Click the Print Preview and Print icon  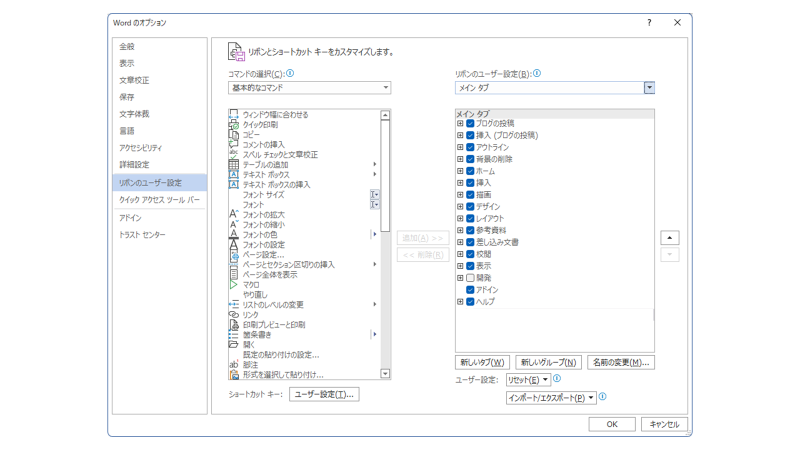pyautogui.click(x=234, y=324)
